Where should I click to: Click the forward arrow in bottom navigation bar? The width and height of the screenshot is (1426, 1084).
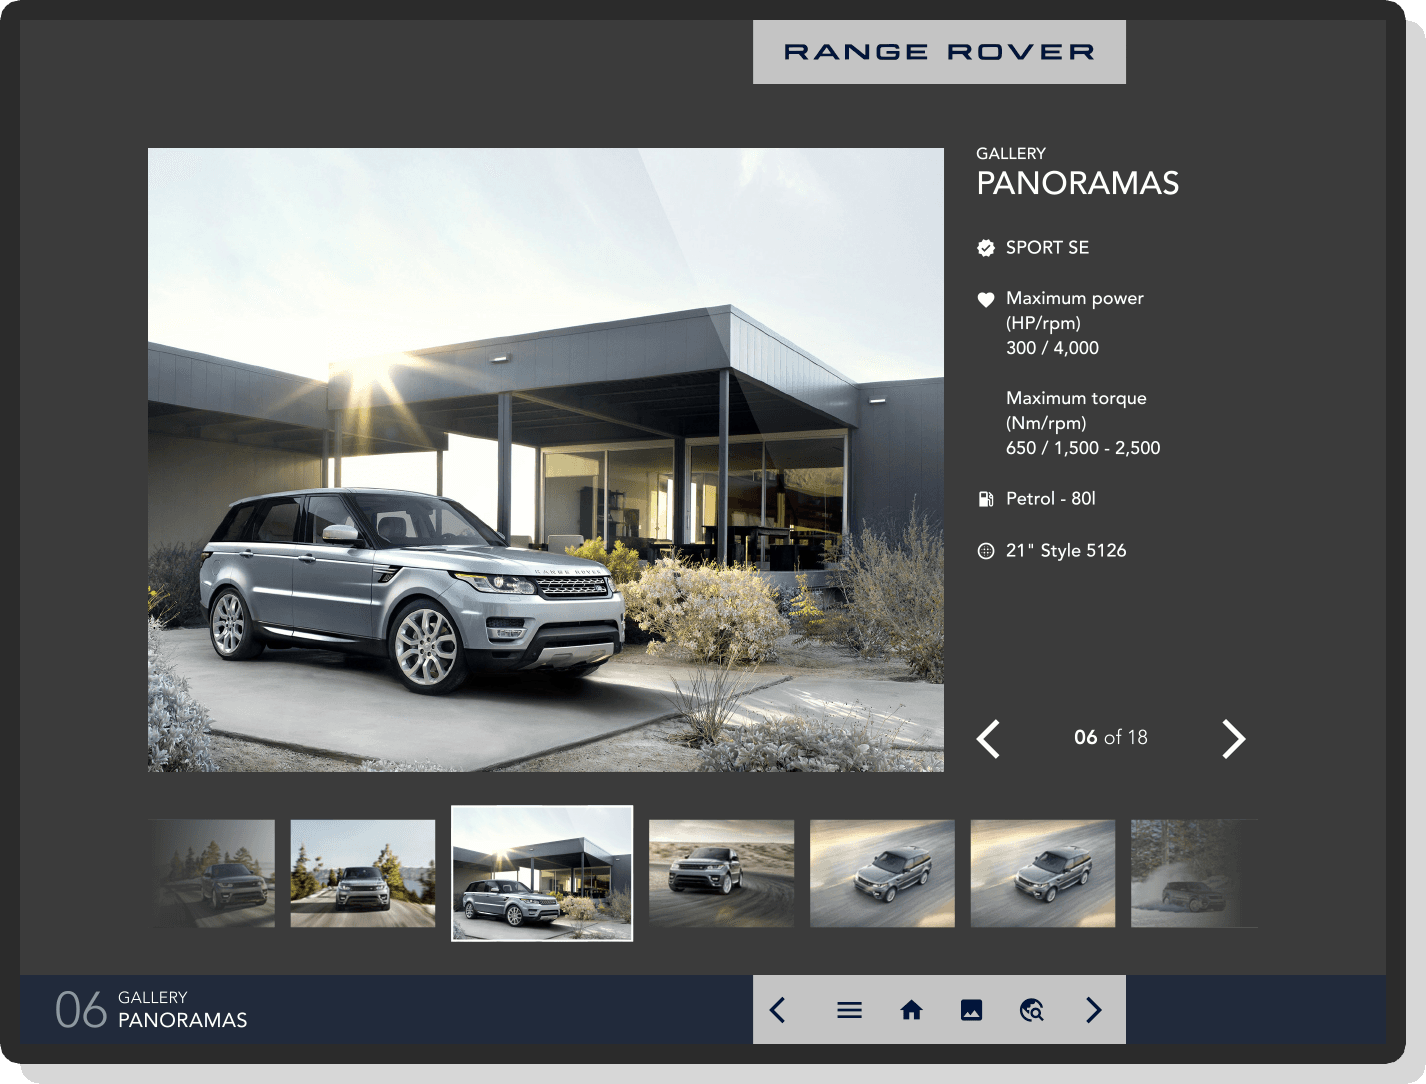pyautogui.click(x=1094, y=1010)
